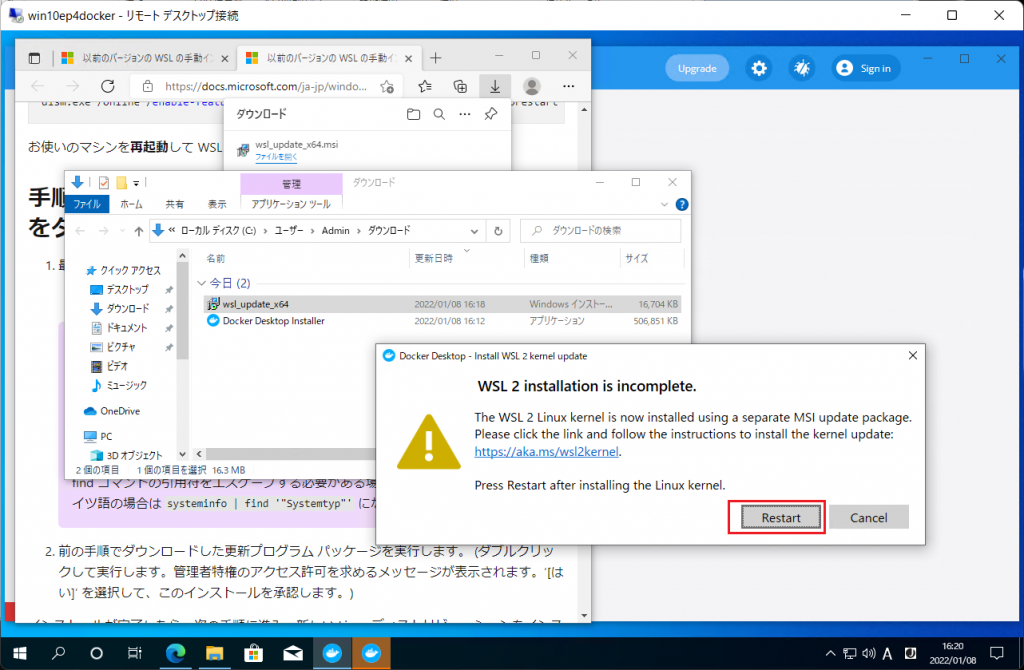Click ユーザー breadcrumb in address bar
Screen dimensions: 1024x670
coord(289,231)
